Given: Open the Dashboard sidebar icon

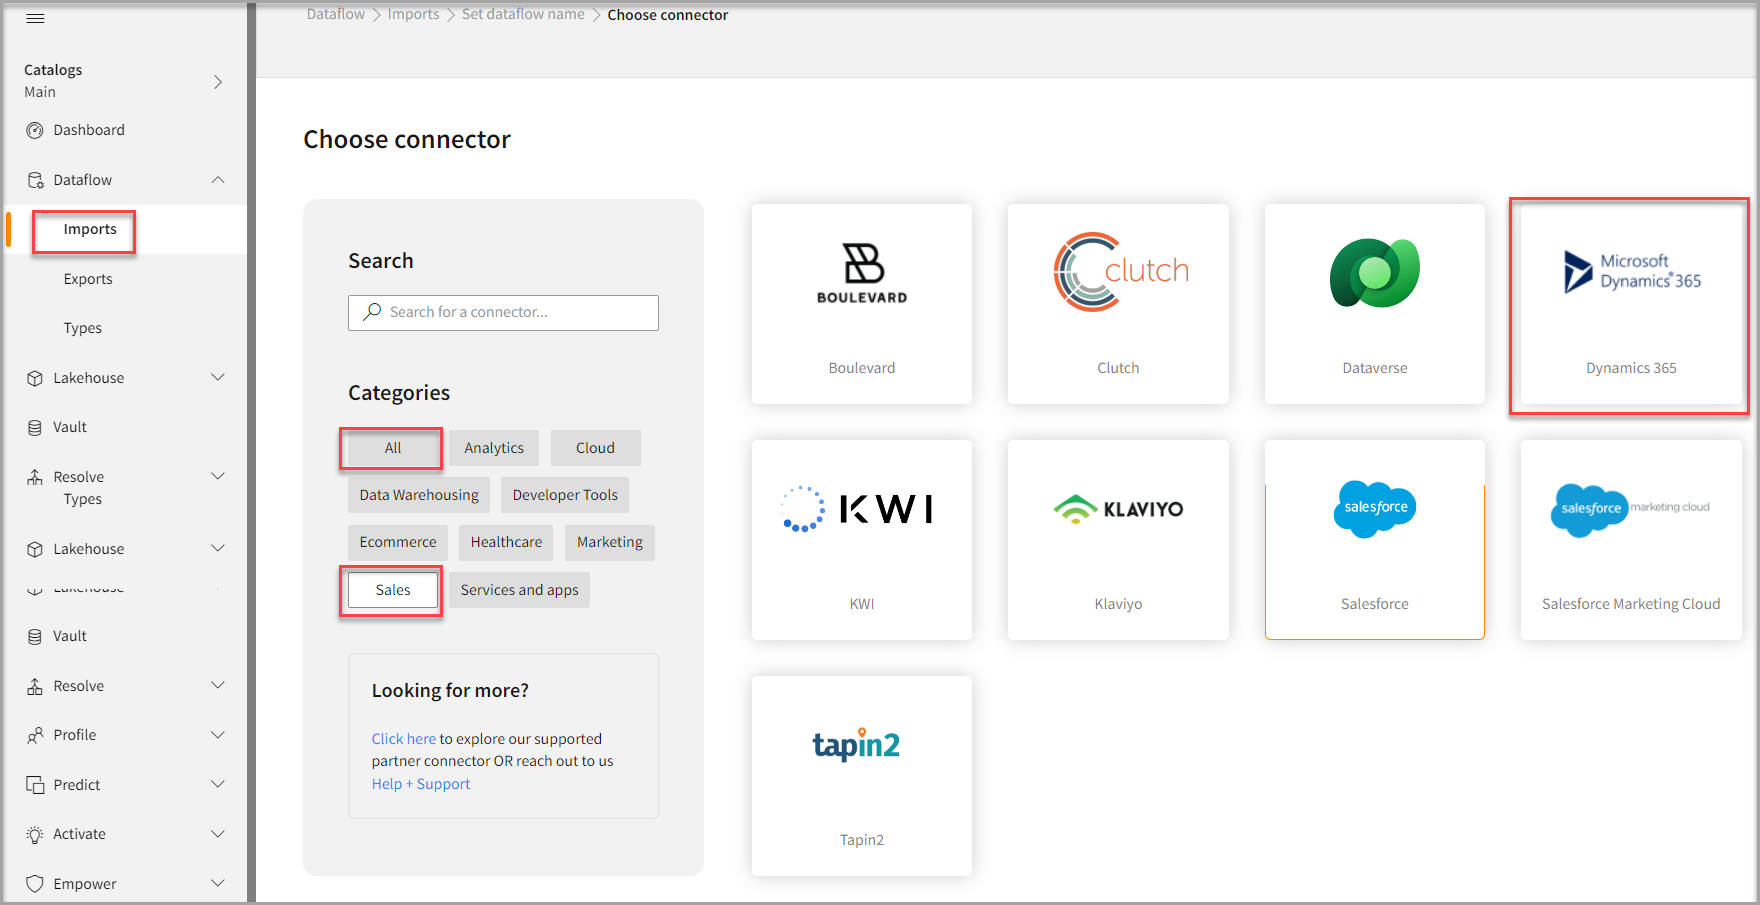Looking at the screenshot, I should coord(35,130).
